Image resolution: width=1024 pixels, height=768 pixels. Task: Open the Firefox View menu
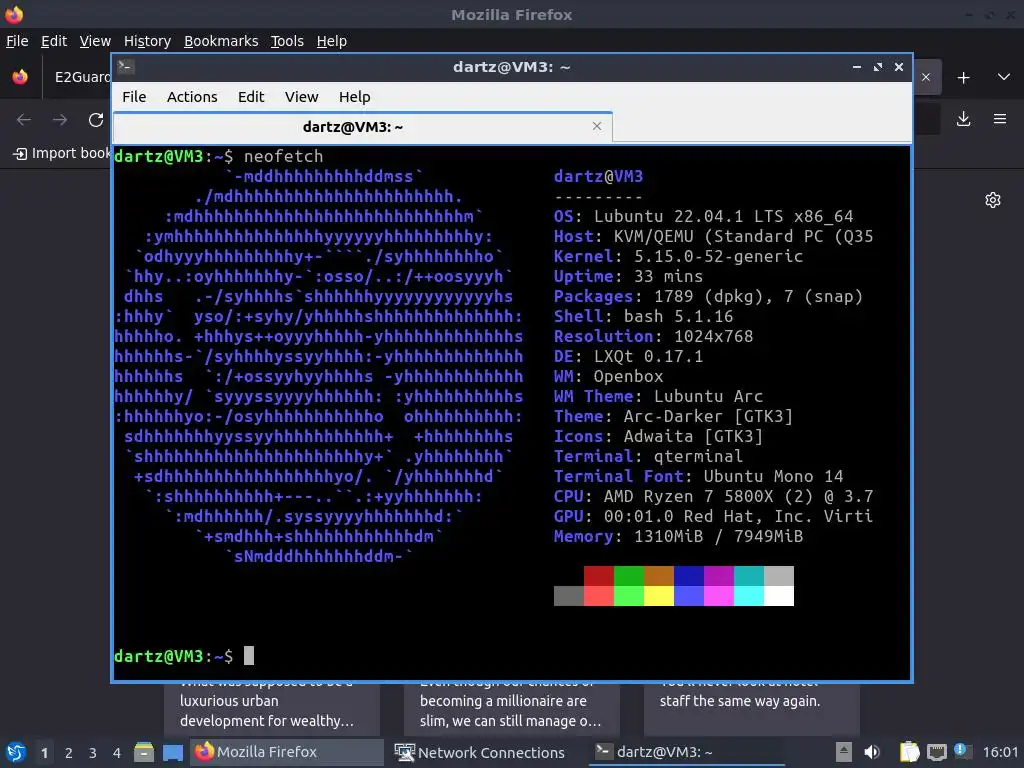click(x=95, y=41)
